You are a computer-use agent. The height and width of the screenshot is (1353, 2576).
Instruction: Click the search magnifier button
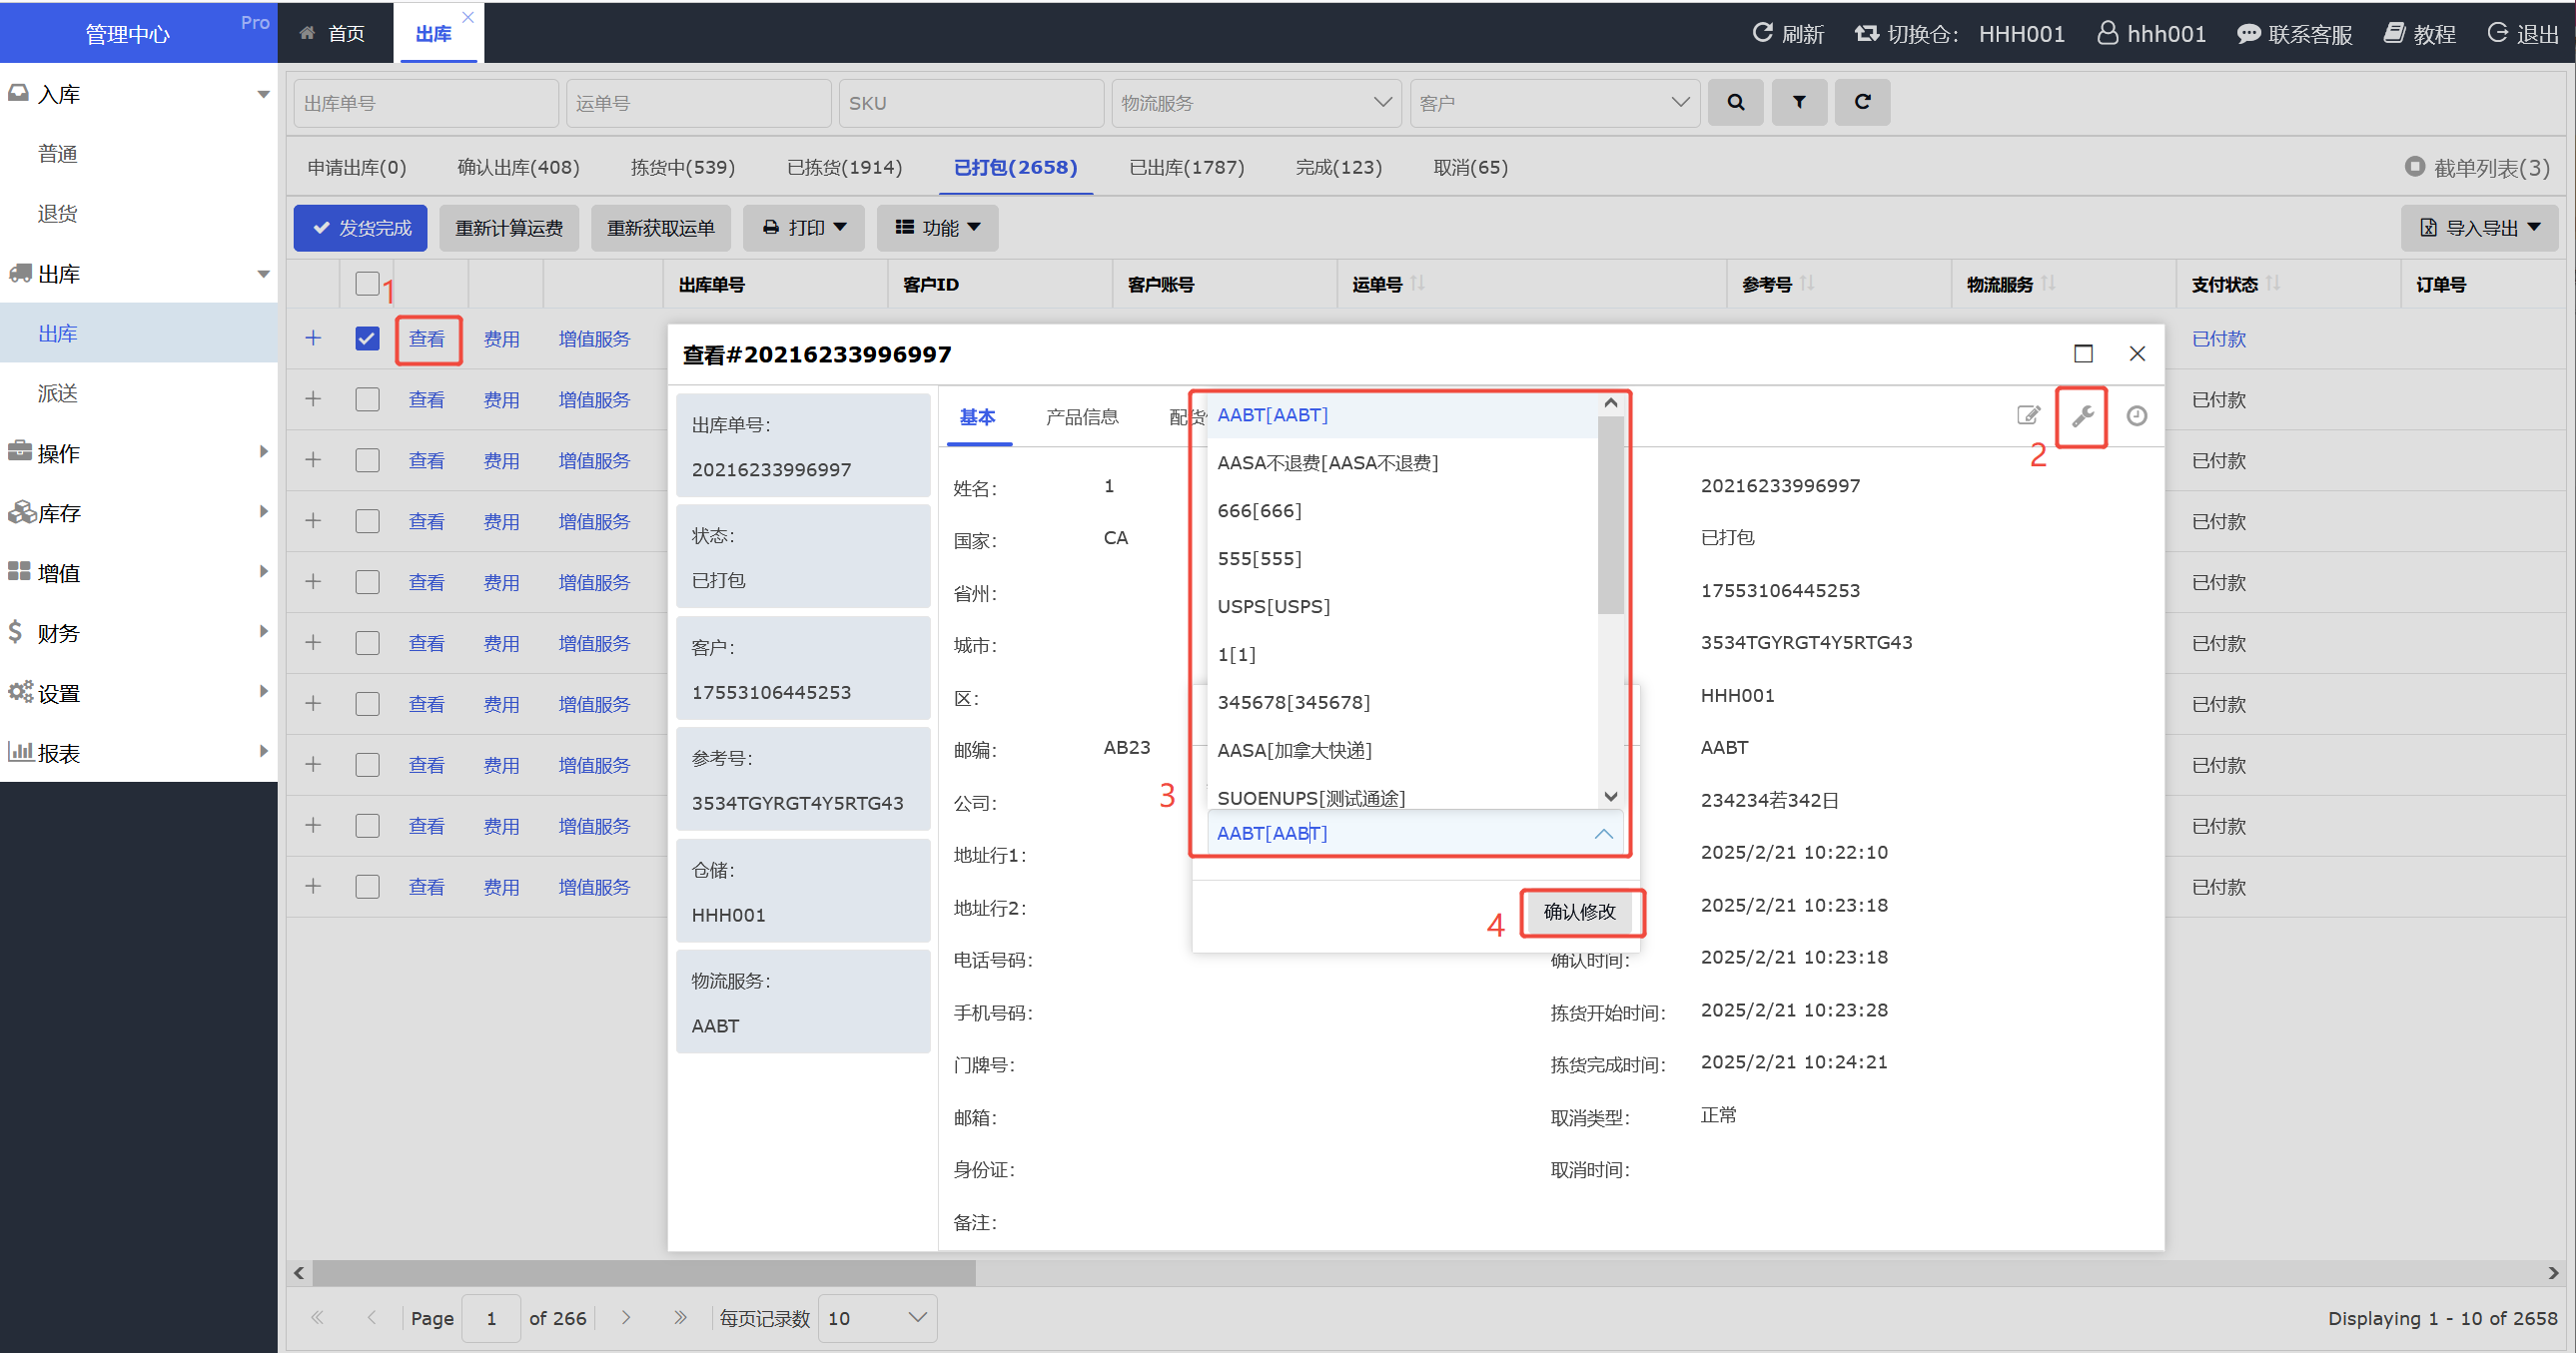1735,102
